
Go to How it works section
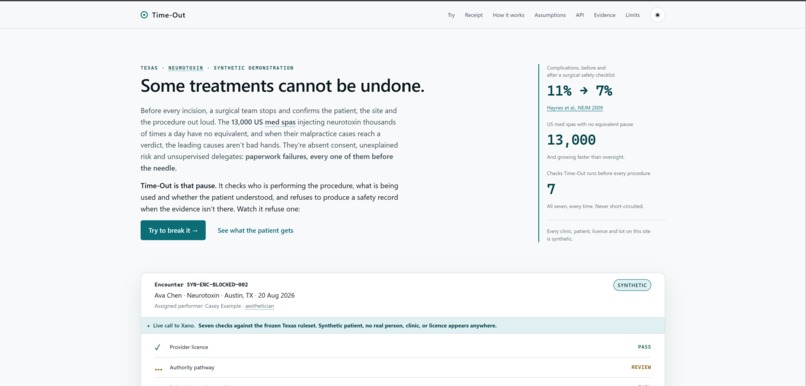click(508, 15)
